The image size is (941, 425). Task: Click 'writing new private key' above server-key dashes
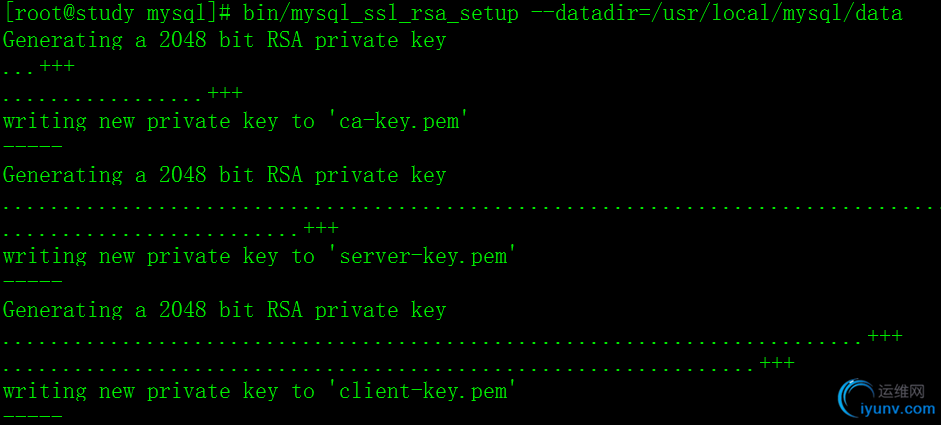click(x=140, y=256)
